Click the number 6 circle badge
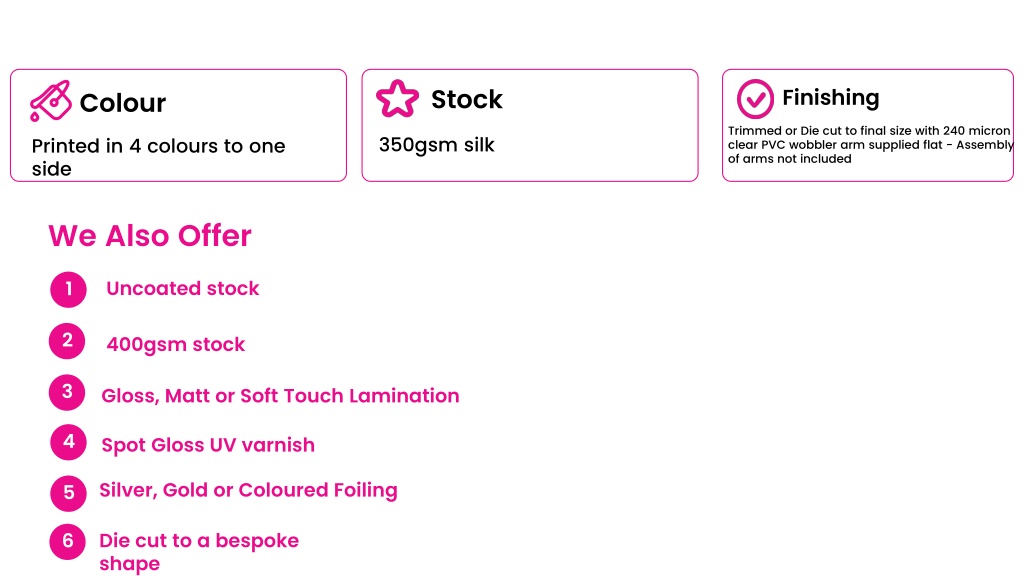Image resolution: width=1024 pixels, height=576 pixels. (x=67, y=541)
